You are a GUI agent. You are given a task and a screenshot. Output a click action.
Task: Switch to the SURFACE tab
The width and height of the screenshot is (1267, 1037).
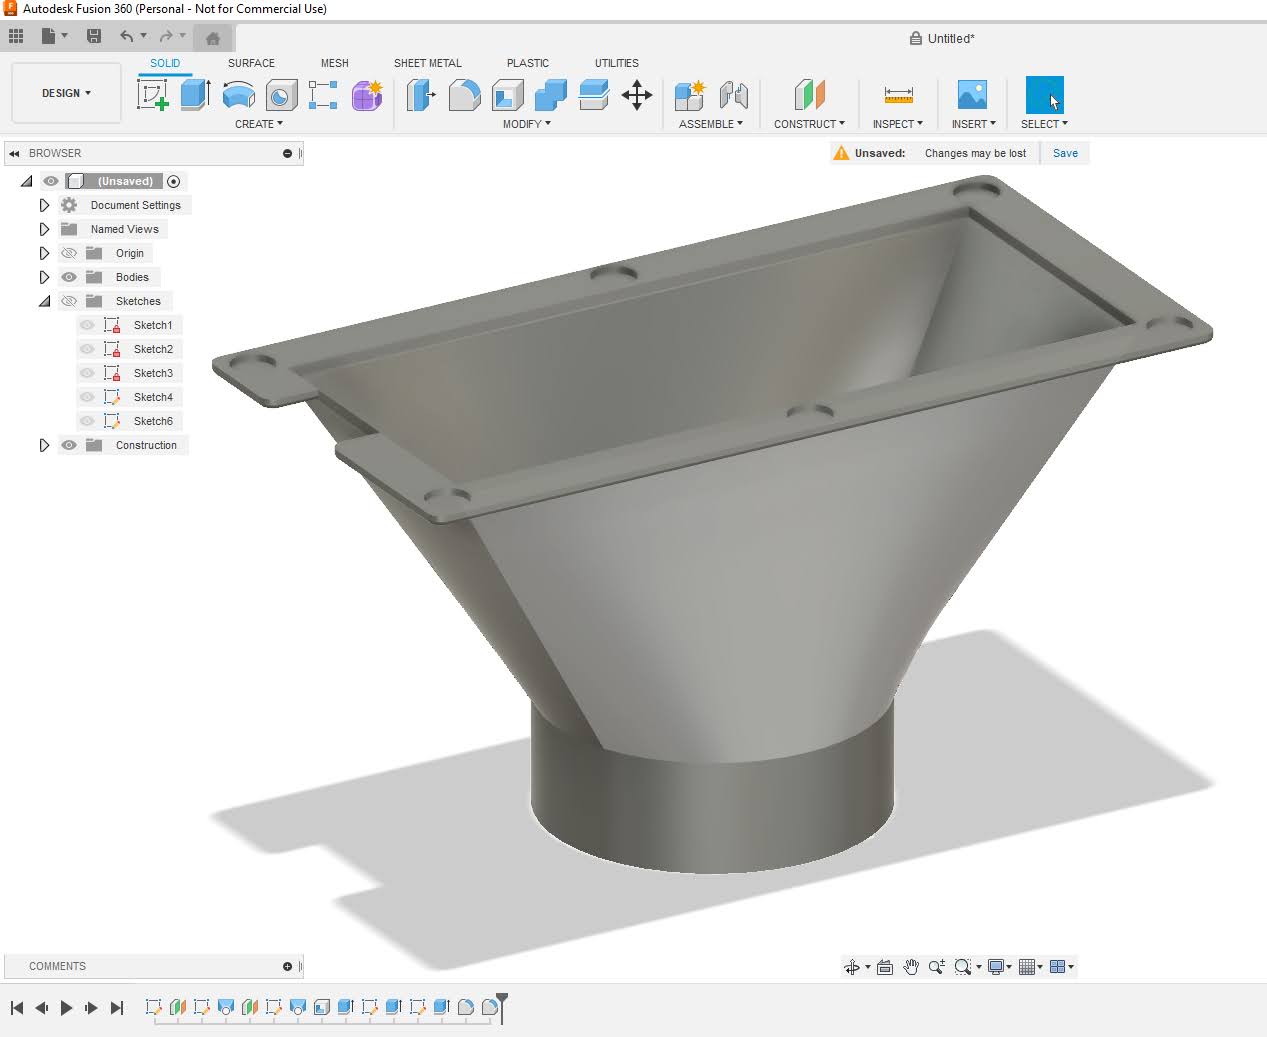251,63
